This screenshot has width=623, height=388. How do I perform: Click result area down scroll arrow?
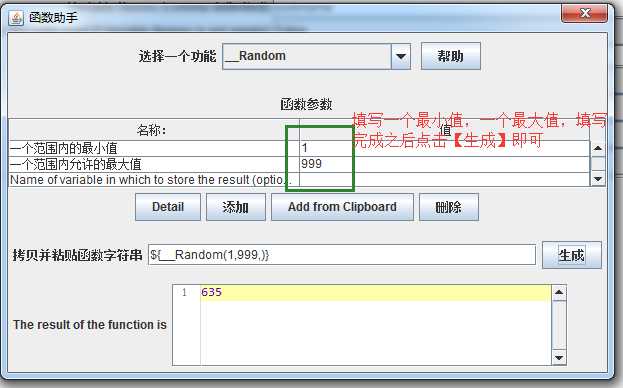pyautogui.click(x=559, y=358)
